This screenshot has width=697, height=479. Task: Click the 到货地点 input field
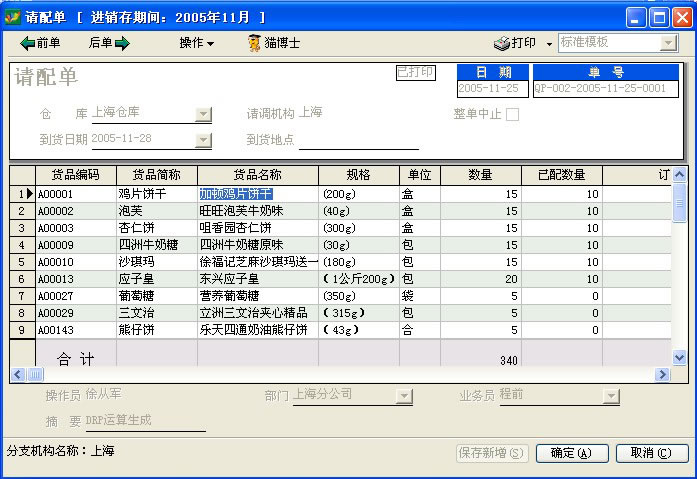[358, 140]
